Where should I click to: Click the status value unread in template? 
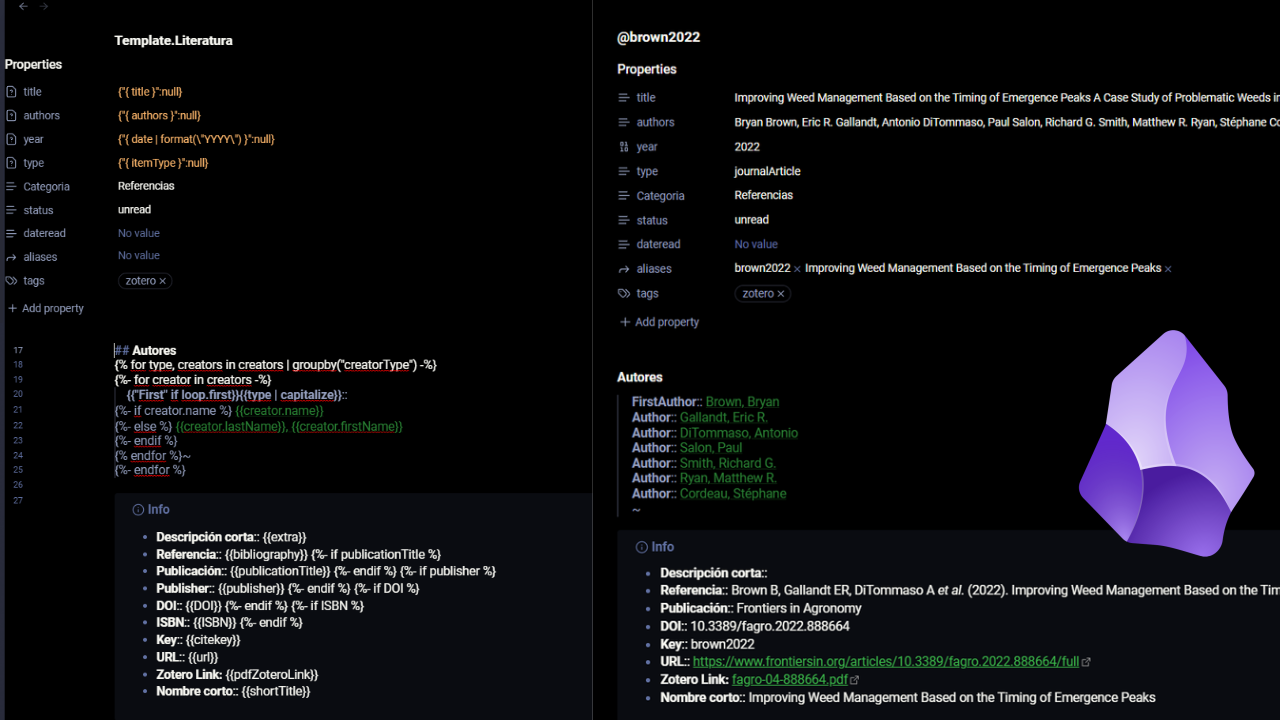pyautogui.click(x=134, y=210)
